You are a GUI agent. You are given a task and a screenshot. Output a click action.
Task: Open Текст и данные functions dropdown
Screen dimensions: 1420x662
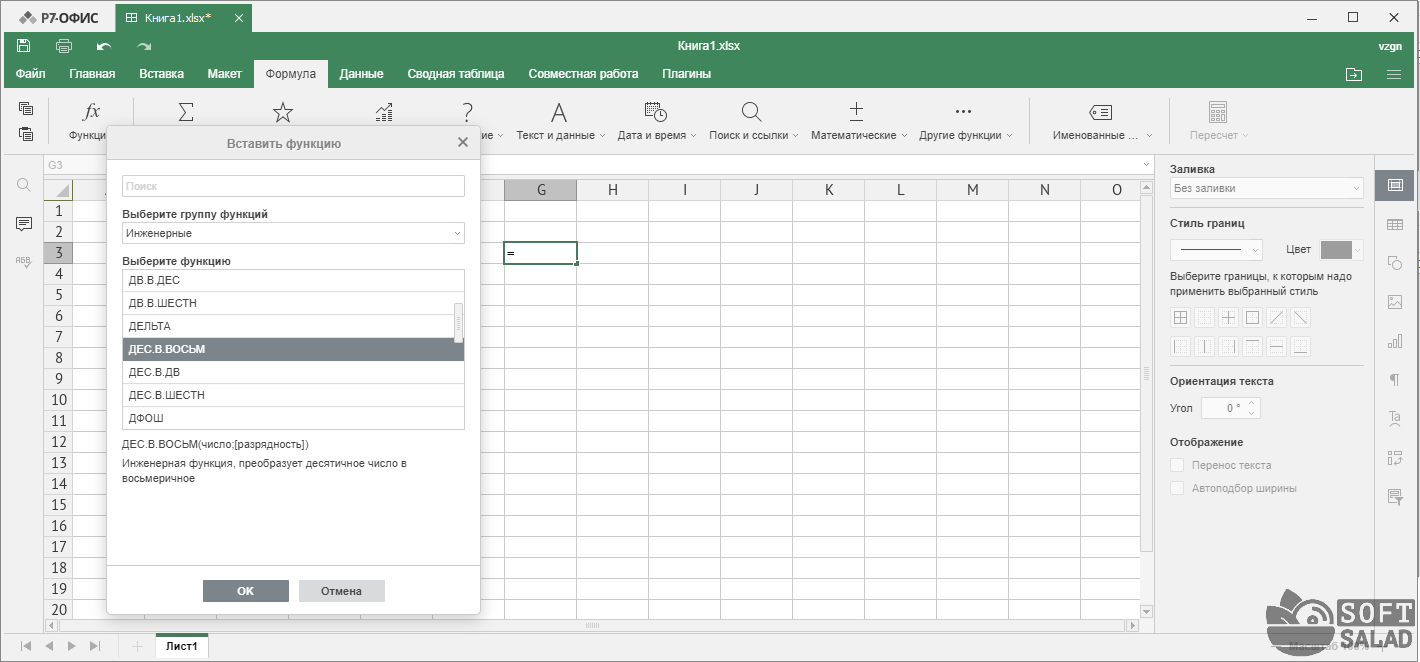[x=559, y=121]
